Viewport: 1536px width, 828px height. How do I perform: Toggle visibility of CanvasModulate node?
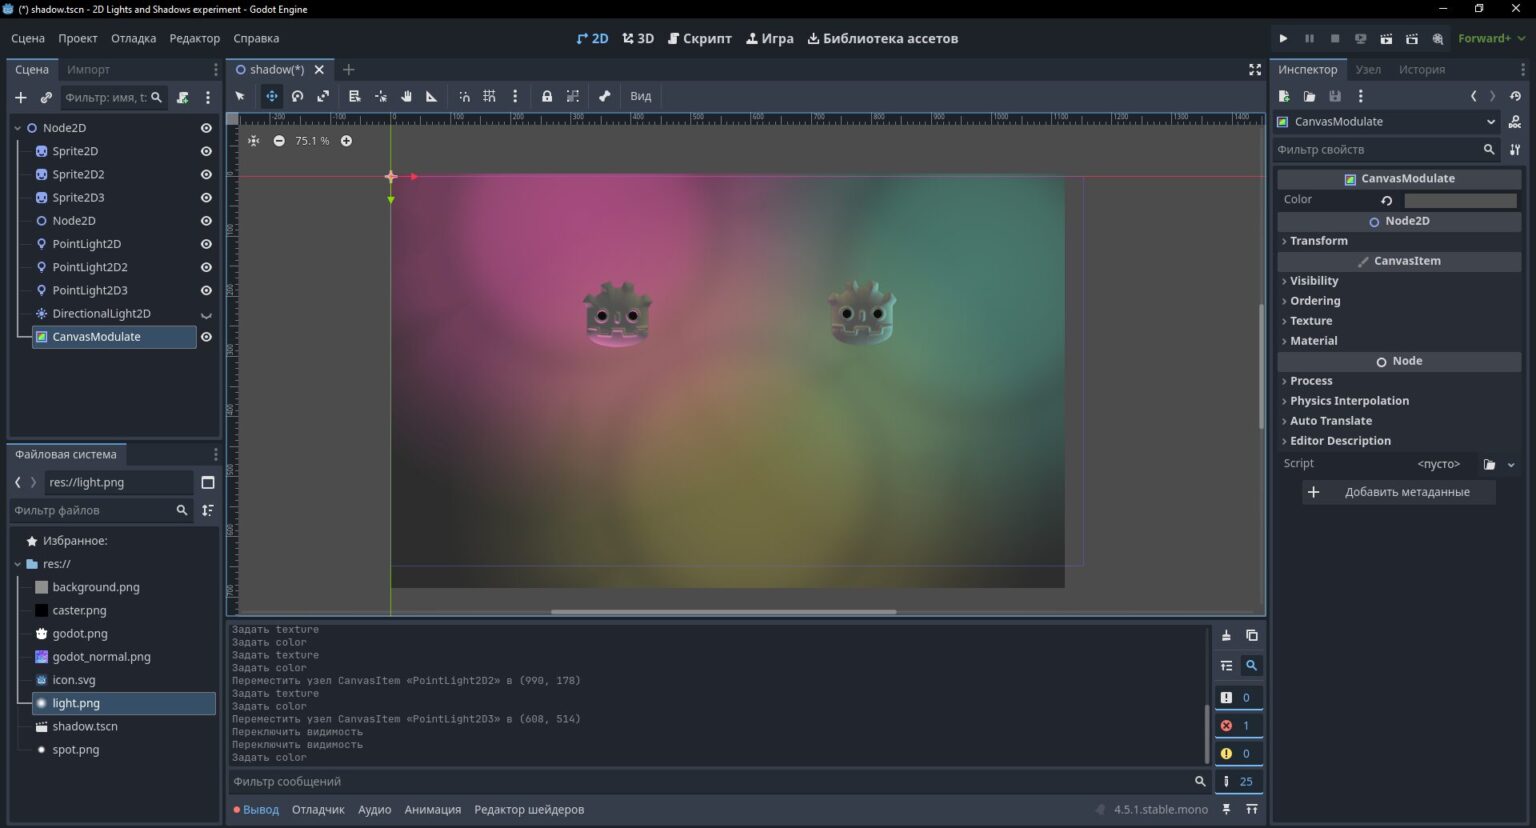(x=206, y=337)
